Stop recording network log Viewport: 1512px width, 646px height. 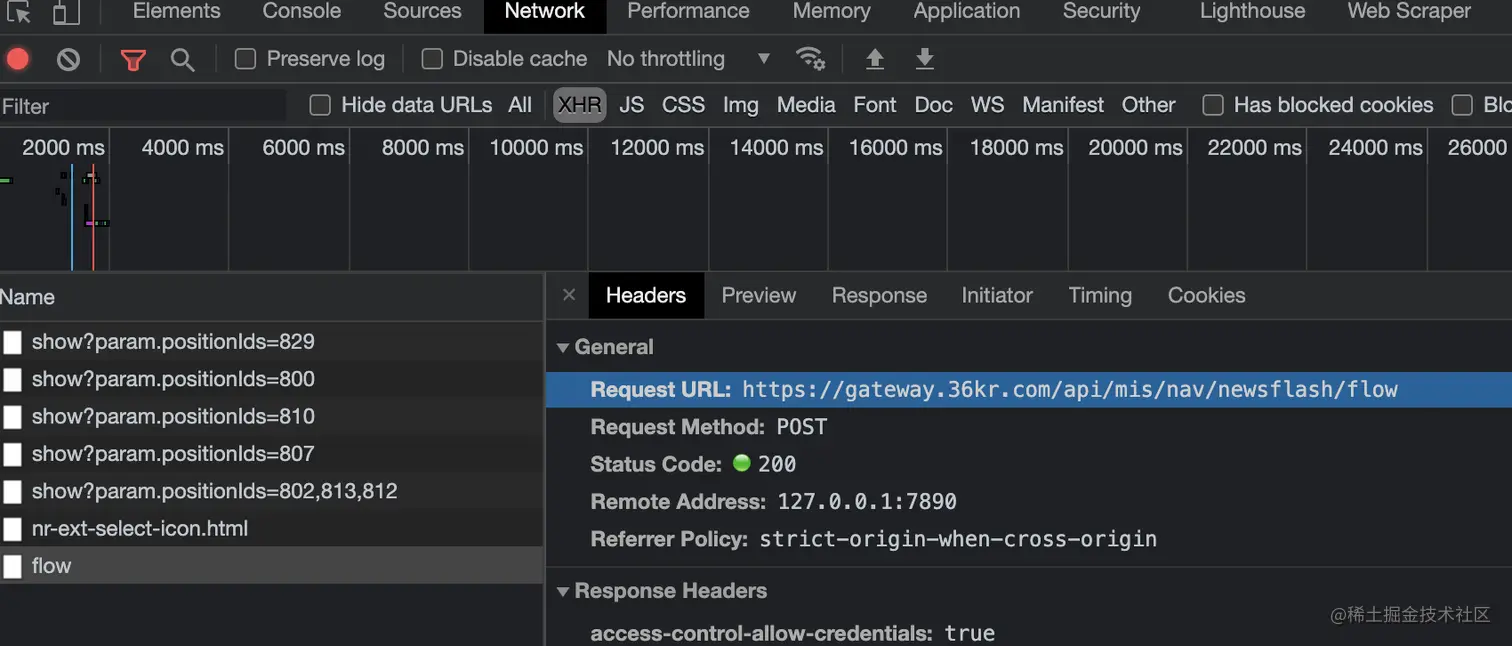pos(18,59)
